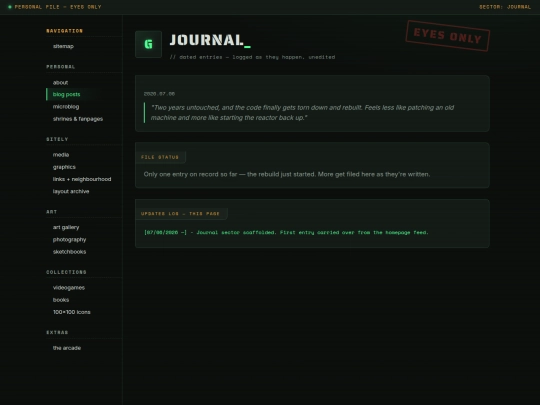Viewport: 540px width, 405px height.
Task: Enter the arcade link
Action: click(67, 348)
